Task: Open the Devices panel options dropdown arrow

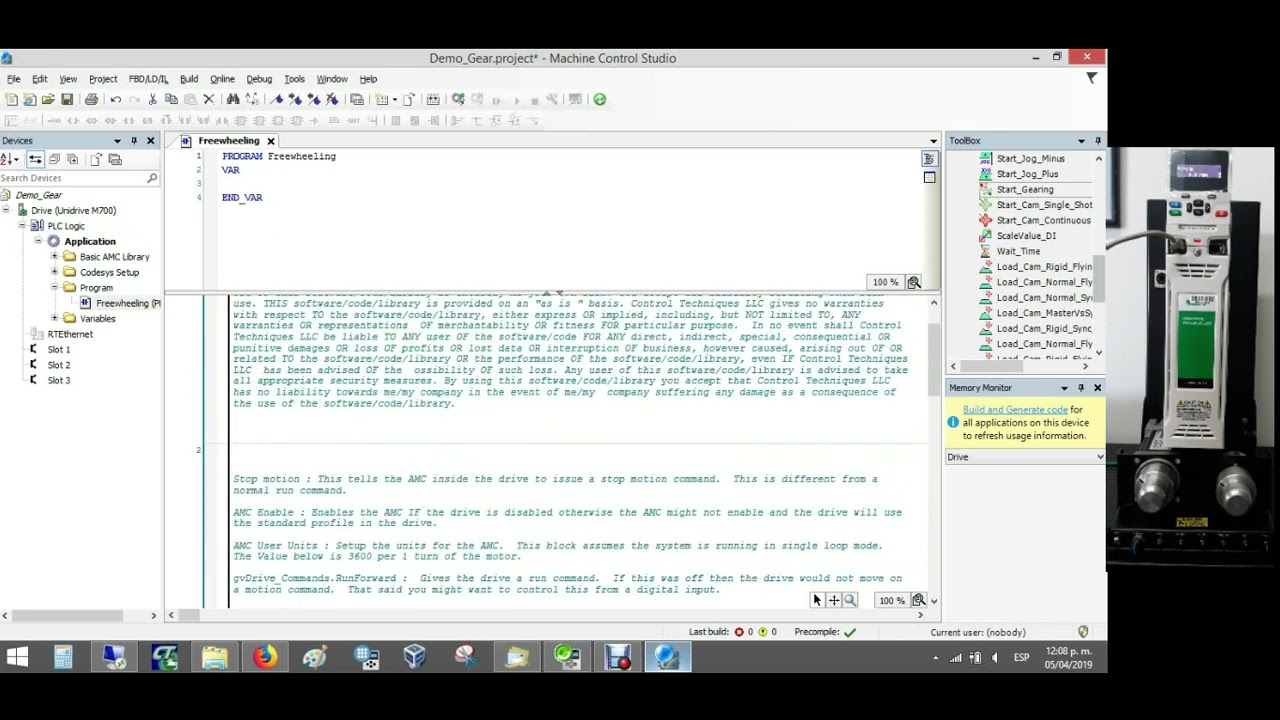Action: click(x=117, y=141)
